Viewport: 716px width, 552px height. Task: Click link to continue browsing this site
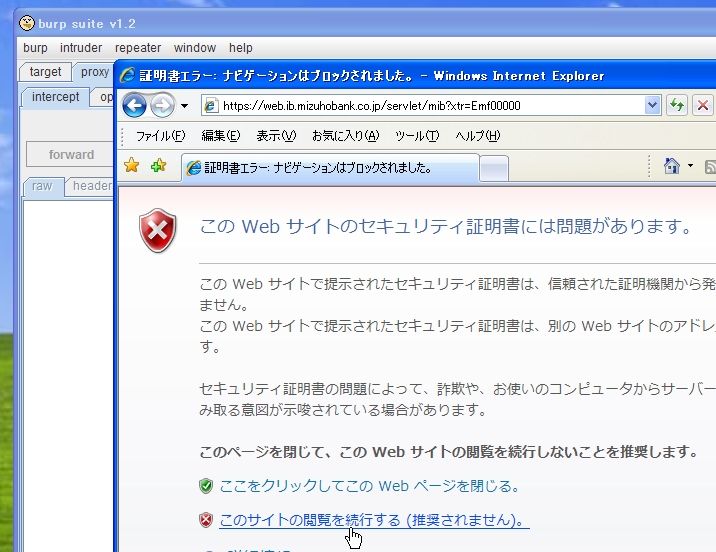coord(372,520)
